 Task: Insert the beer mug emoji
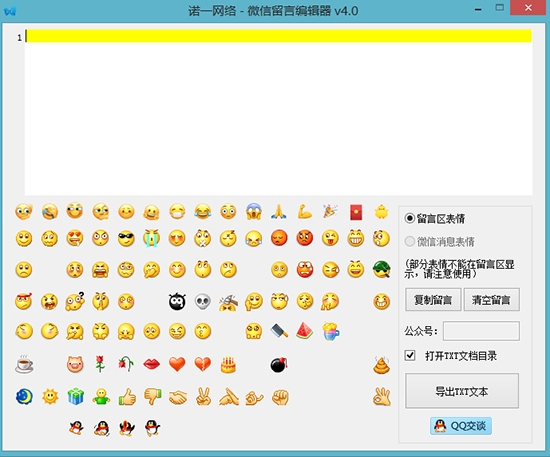331,331
